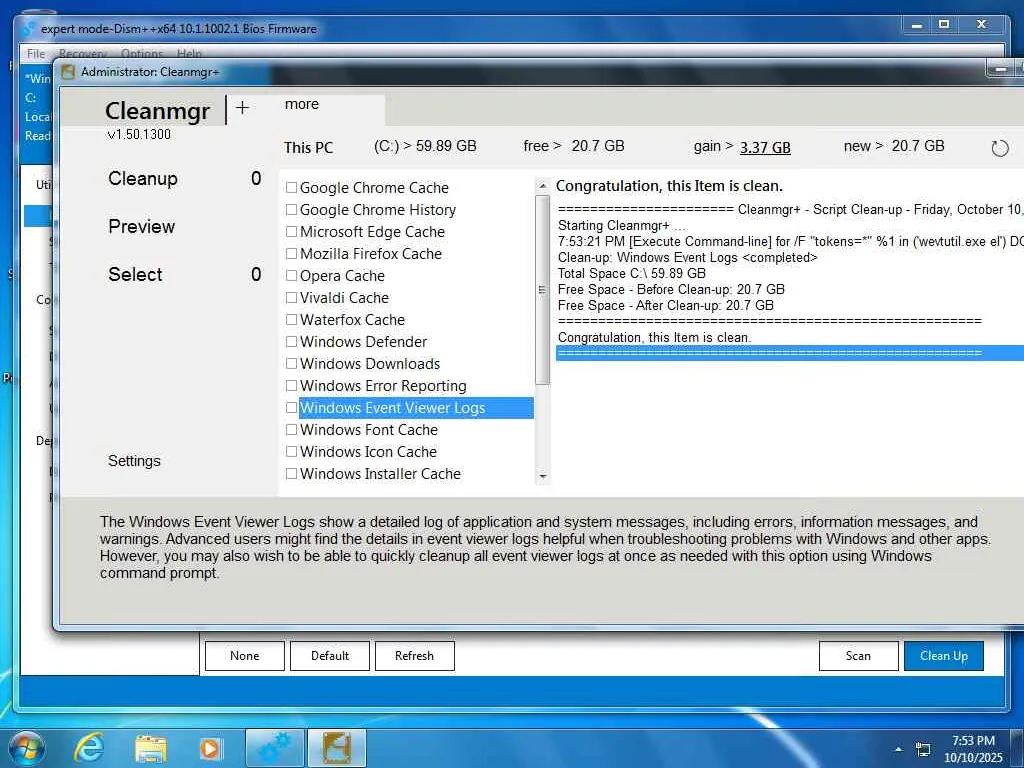
Task: Toggle Windows Defender checkbox
Action: [x=291, y=342]
